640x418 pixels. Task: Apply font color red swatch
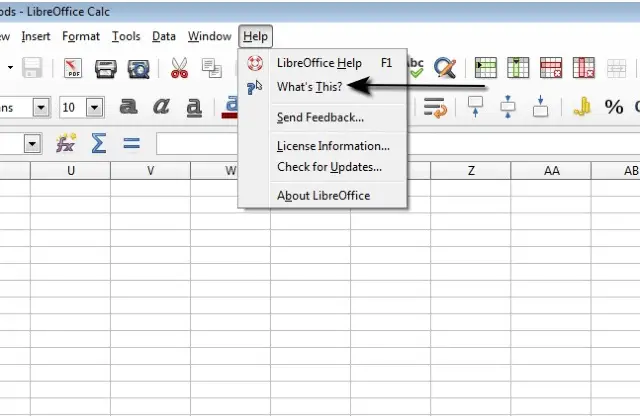click(230, 116)
